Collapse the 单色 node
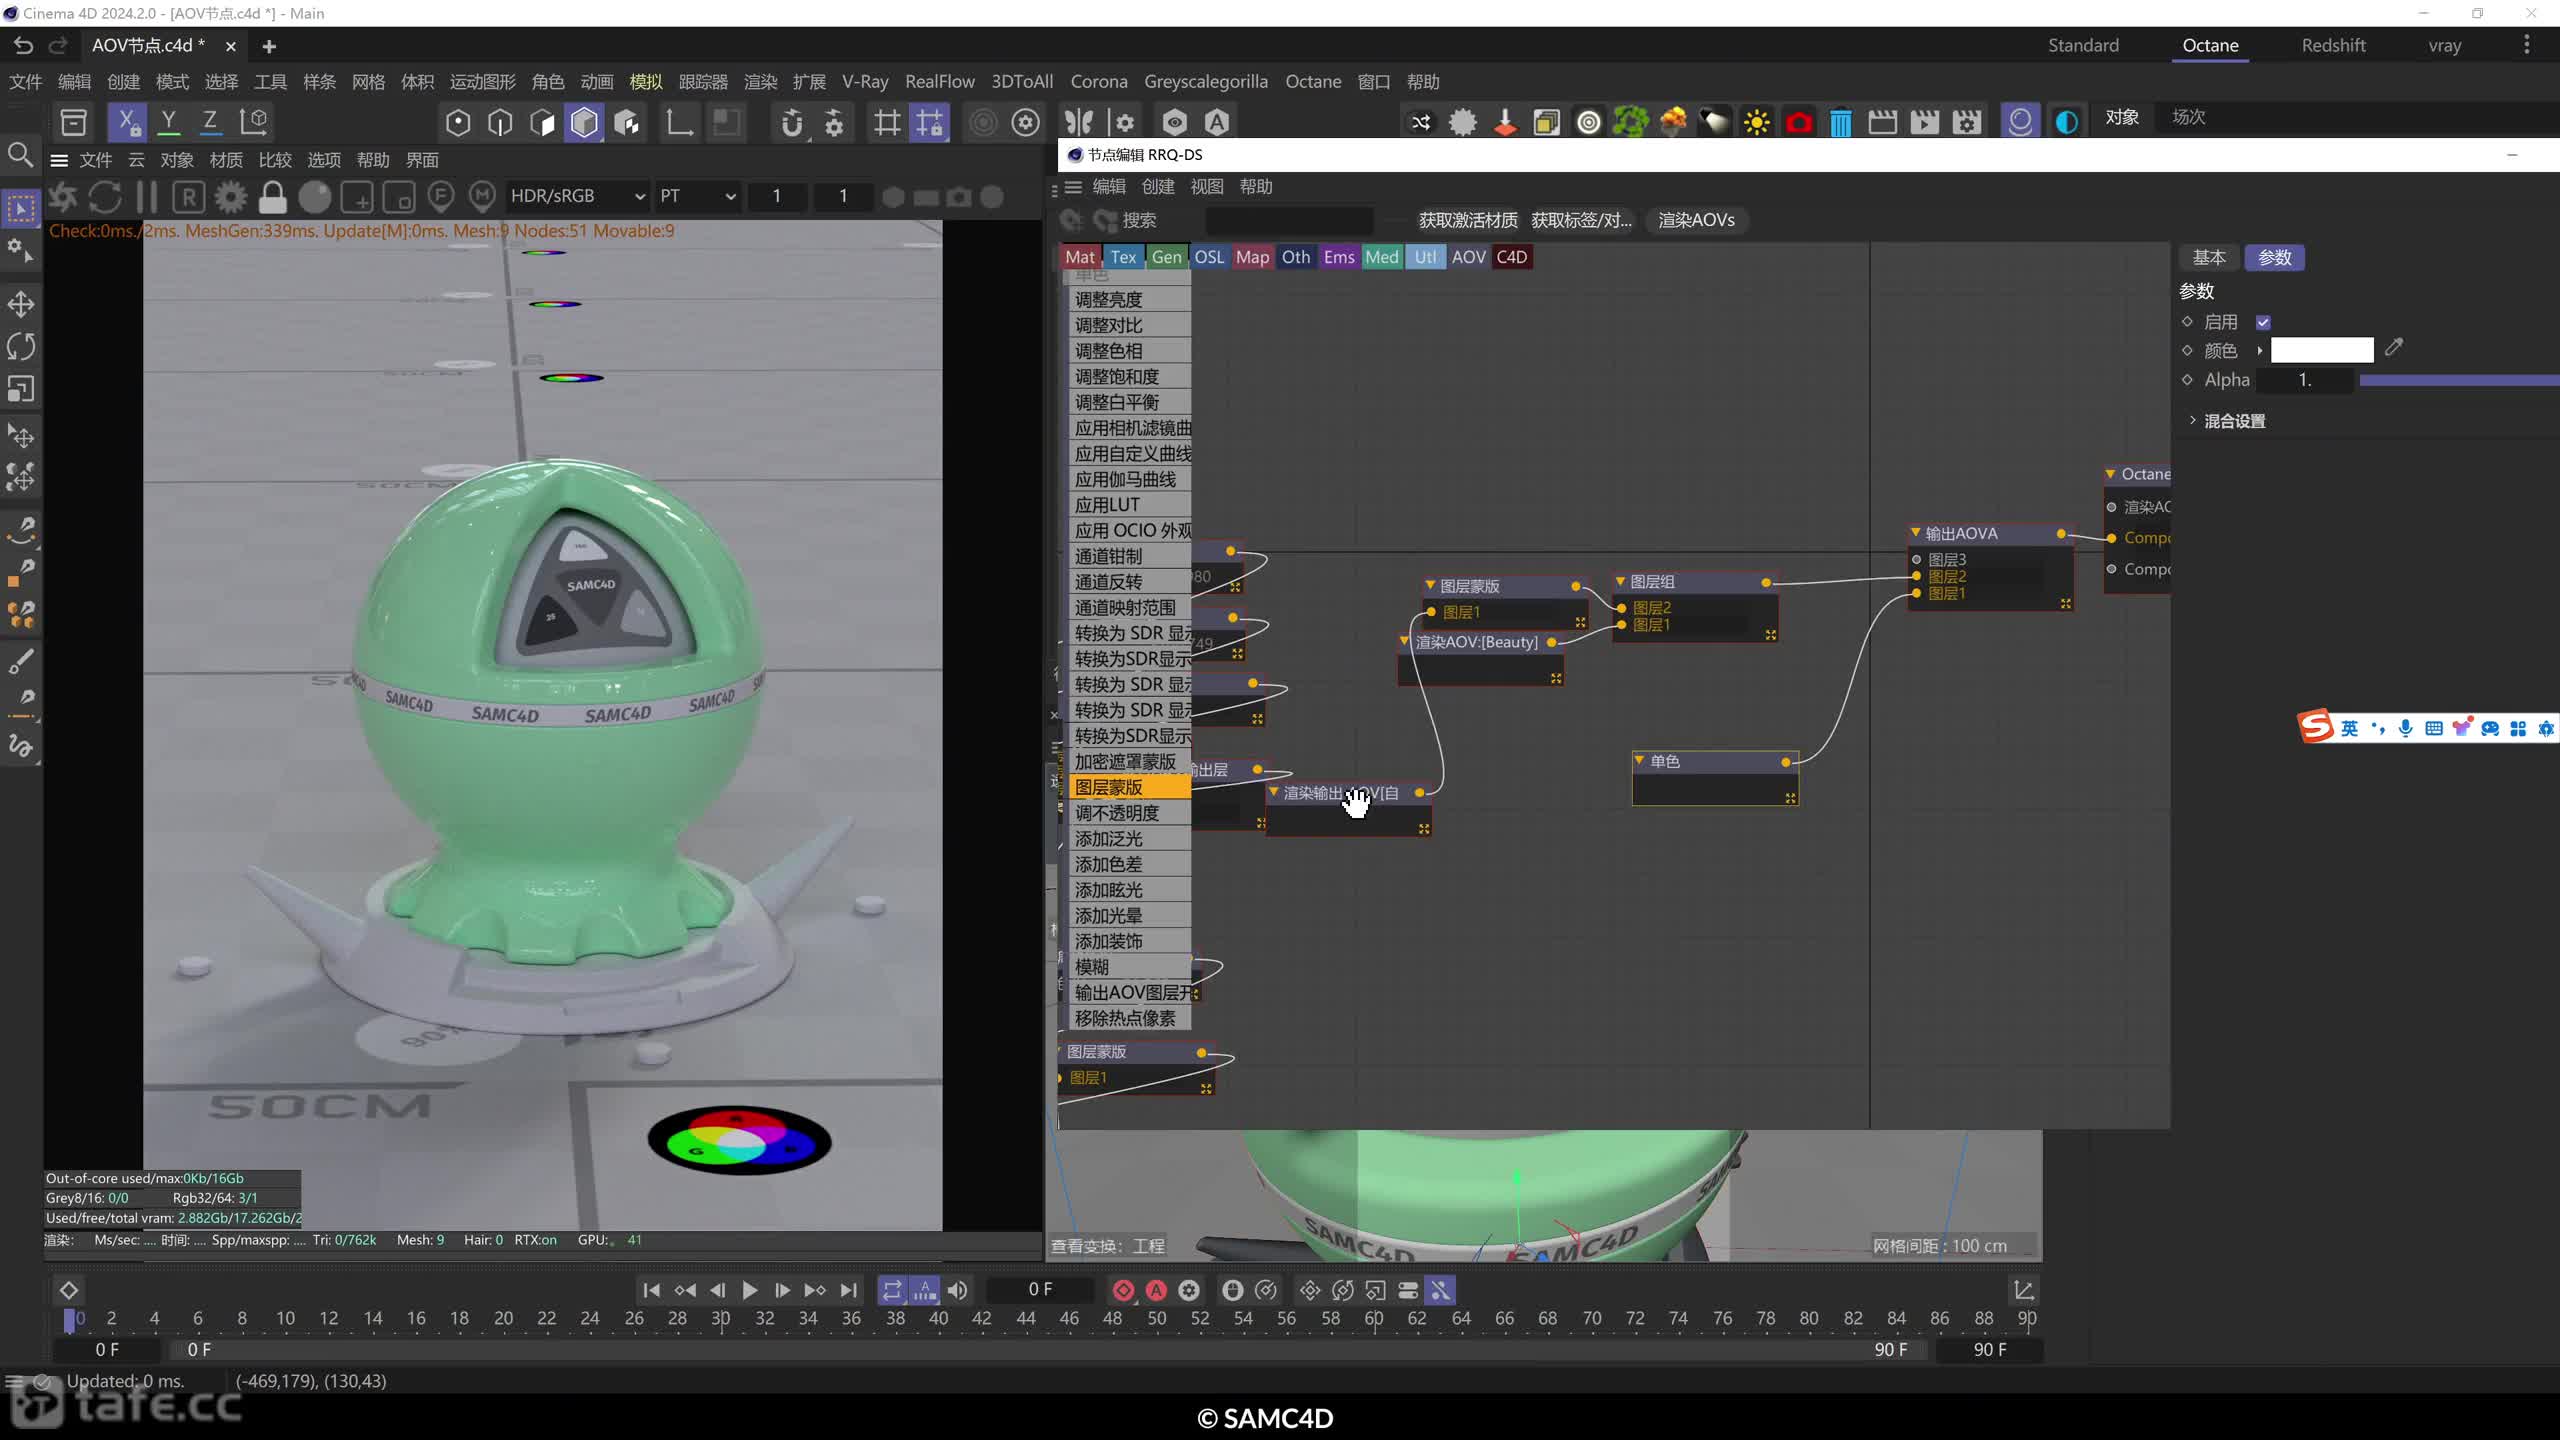2560x1440 pixels. (1639, 761)
